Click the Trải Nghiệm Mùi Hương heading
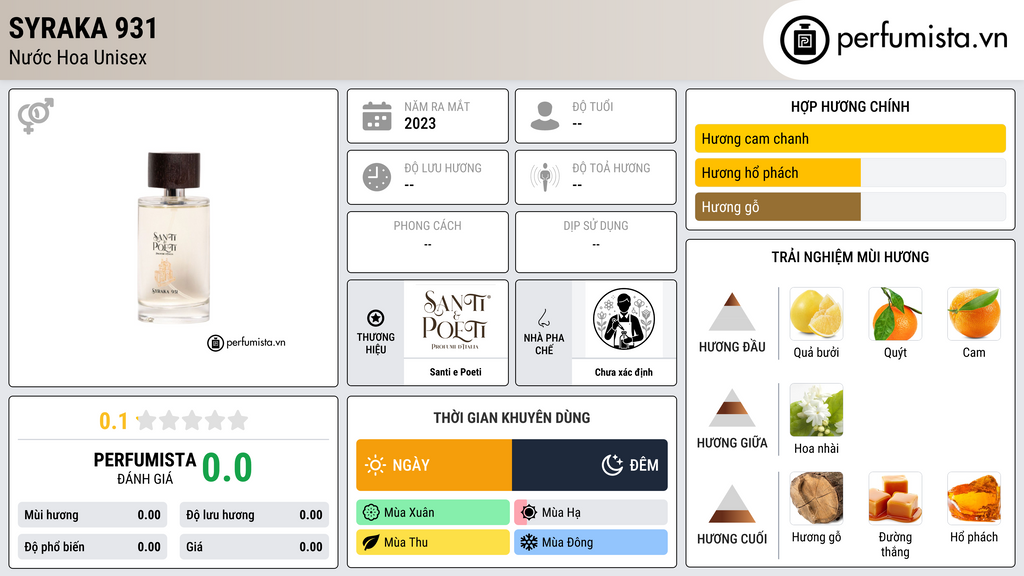Image resolution: width=1024 pixels, height=576 pixels. click(x=850, y=257)
